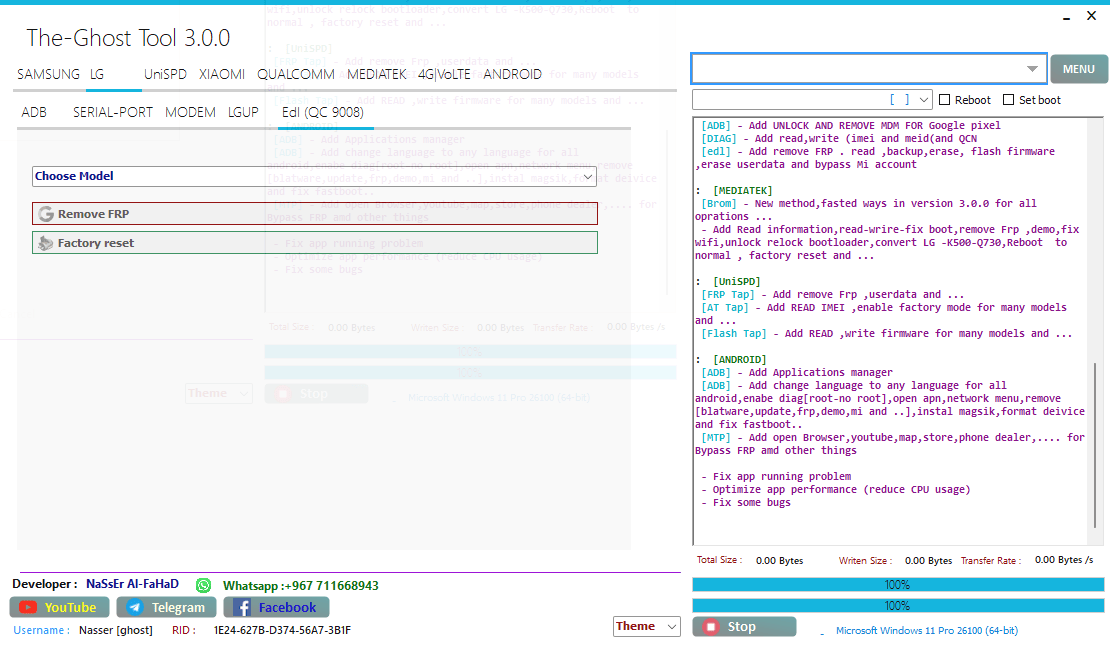
Task: Click the Factory reset broom icon
Action: 45,243
